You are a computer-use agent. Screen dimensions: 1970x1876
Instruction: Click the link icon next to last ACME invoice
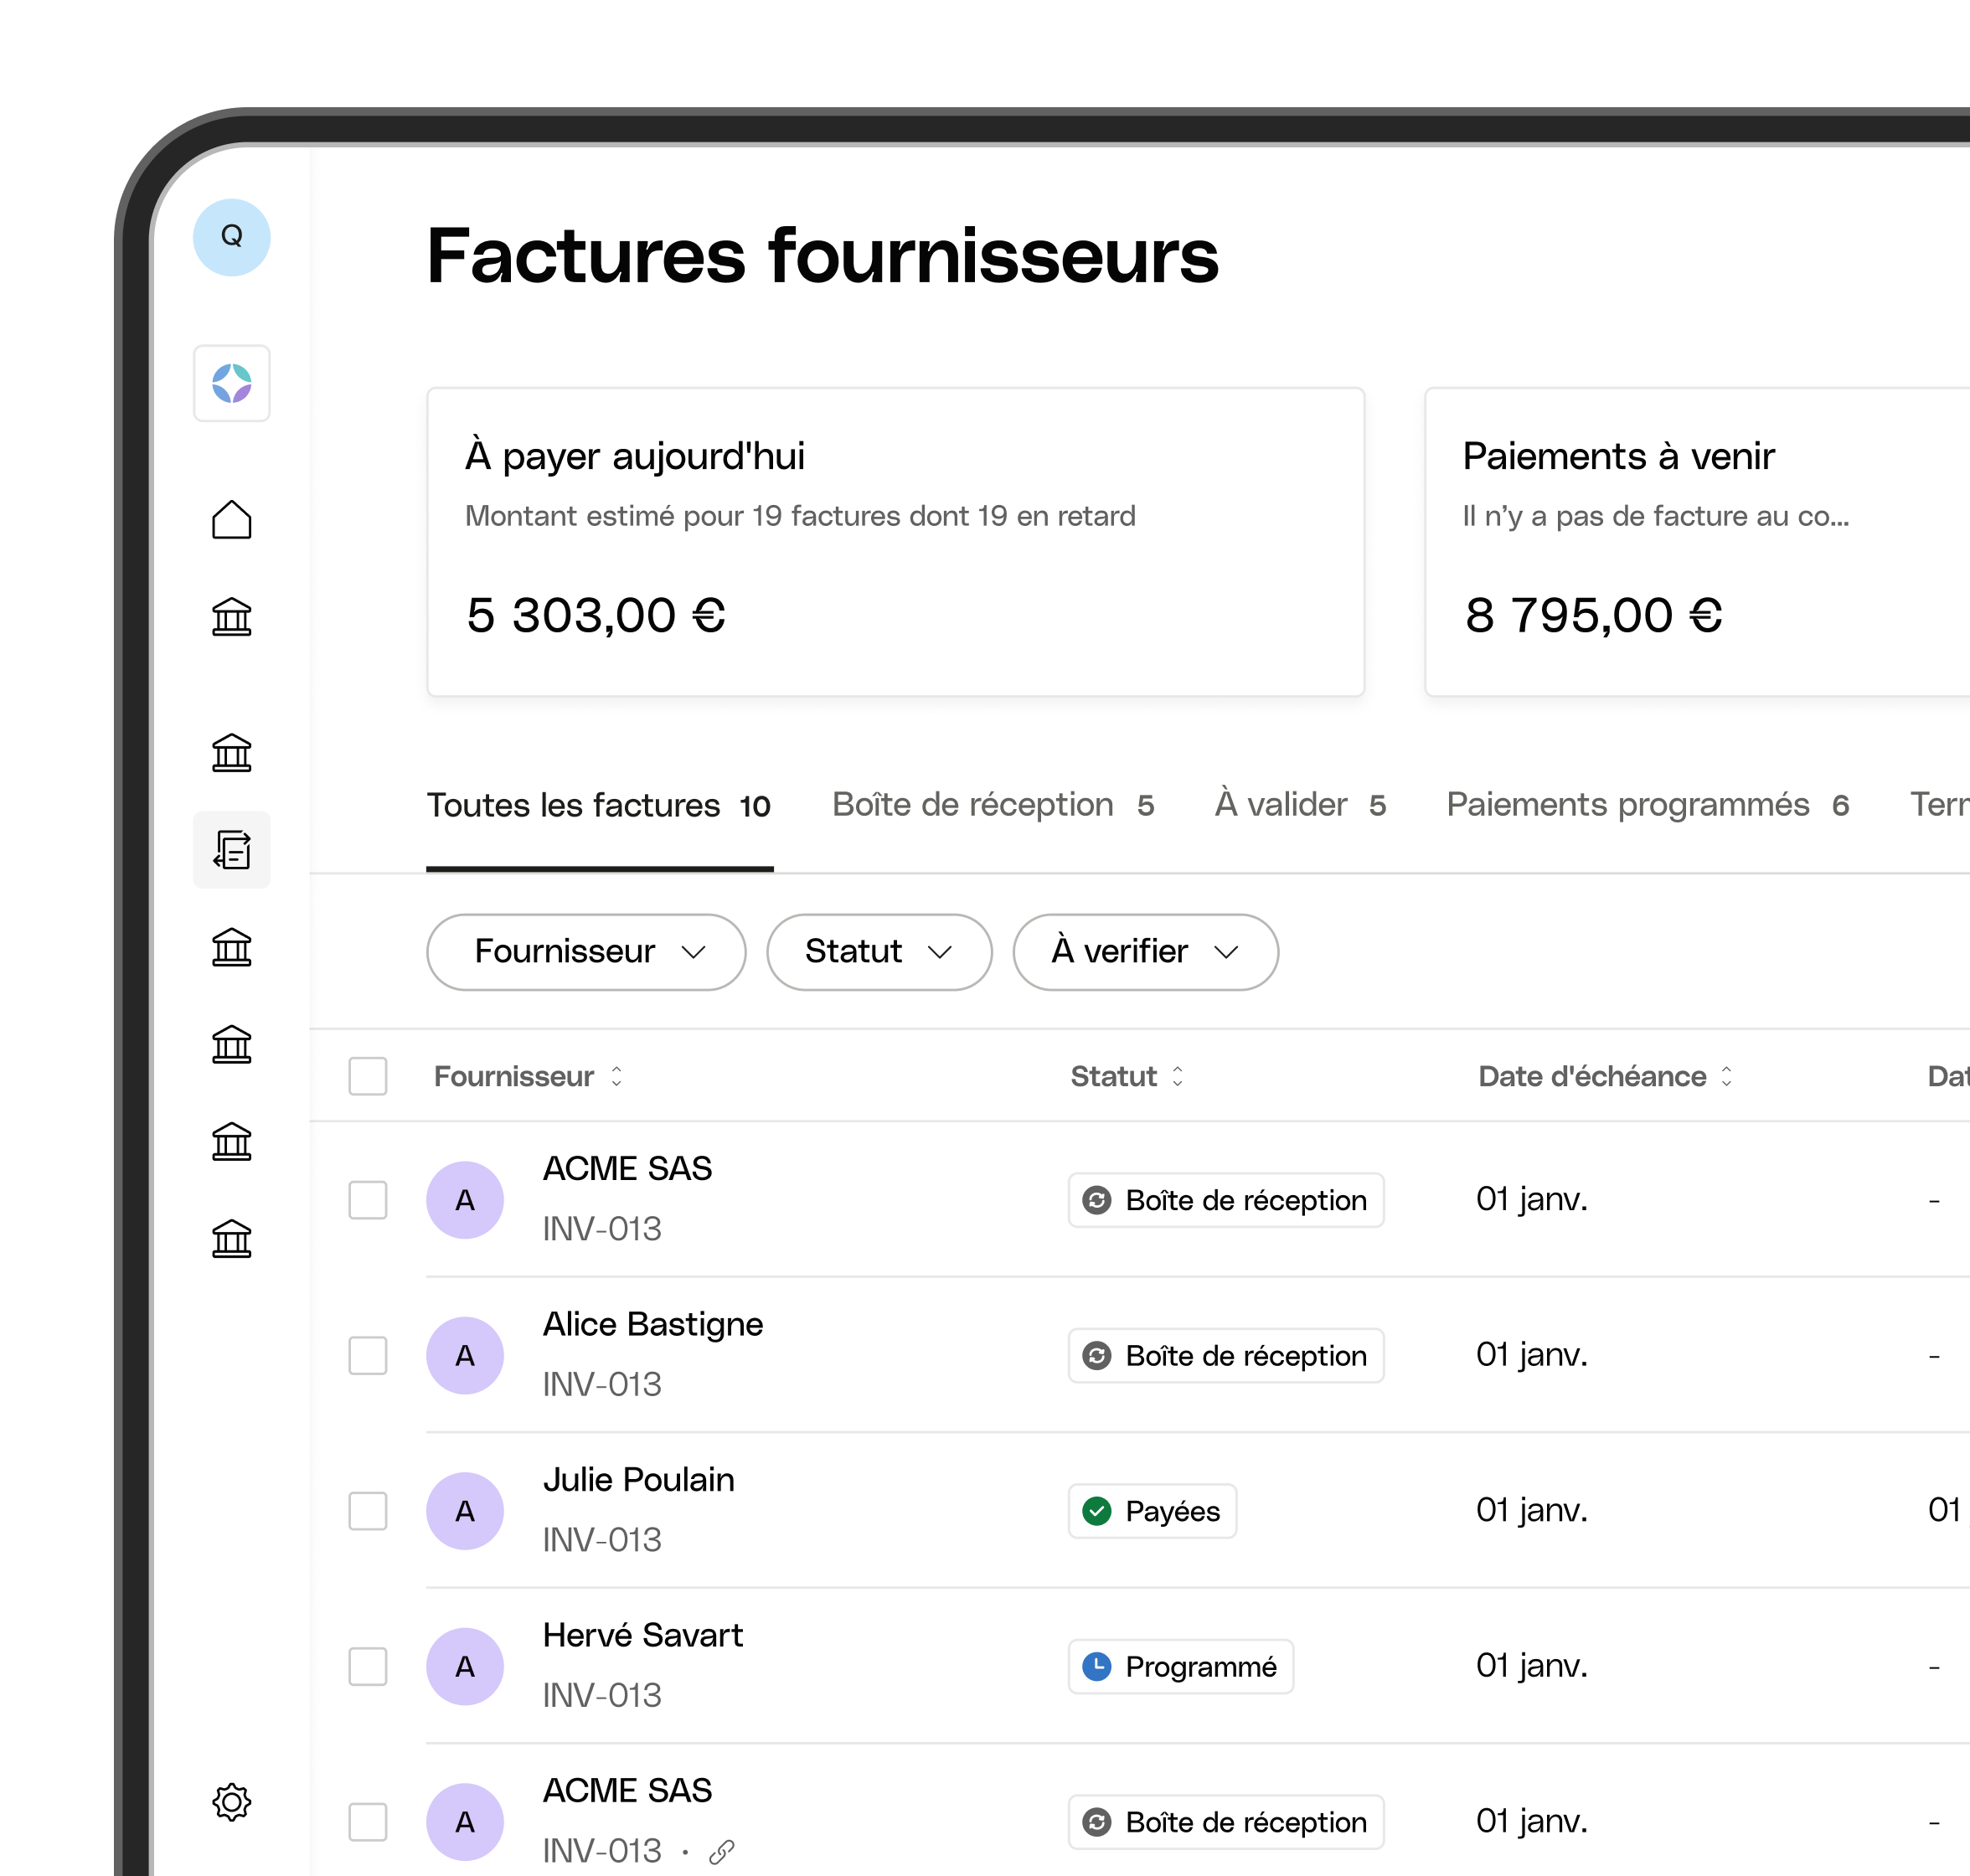[x=721, y=1851]
